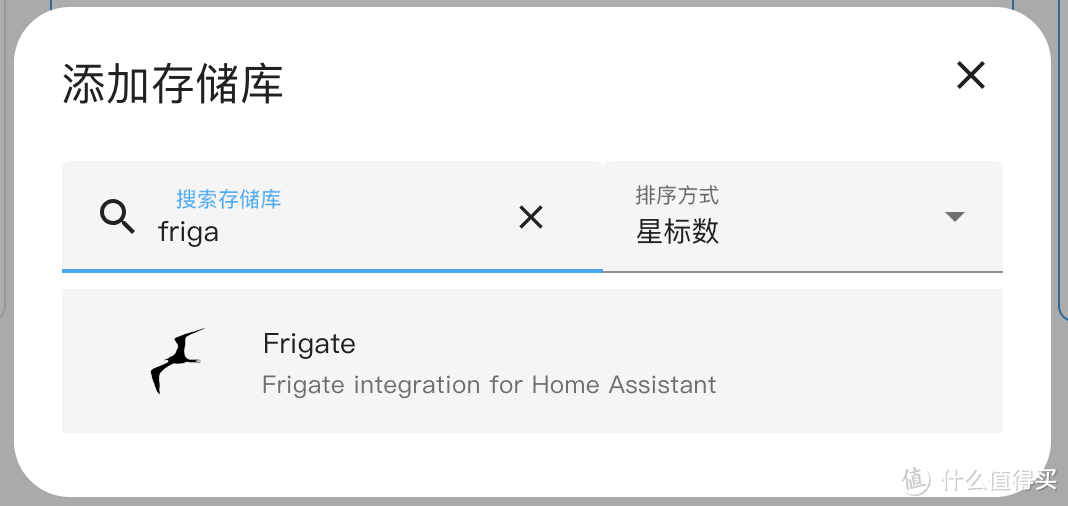Click the gray underline beneath the sort dropdown
Screen dimensions: 1068x506
point(802,271)
